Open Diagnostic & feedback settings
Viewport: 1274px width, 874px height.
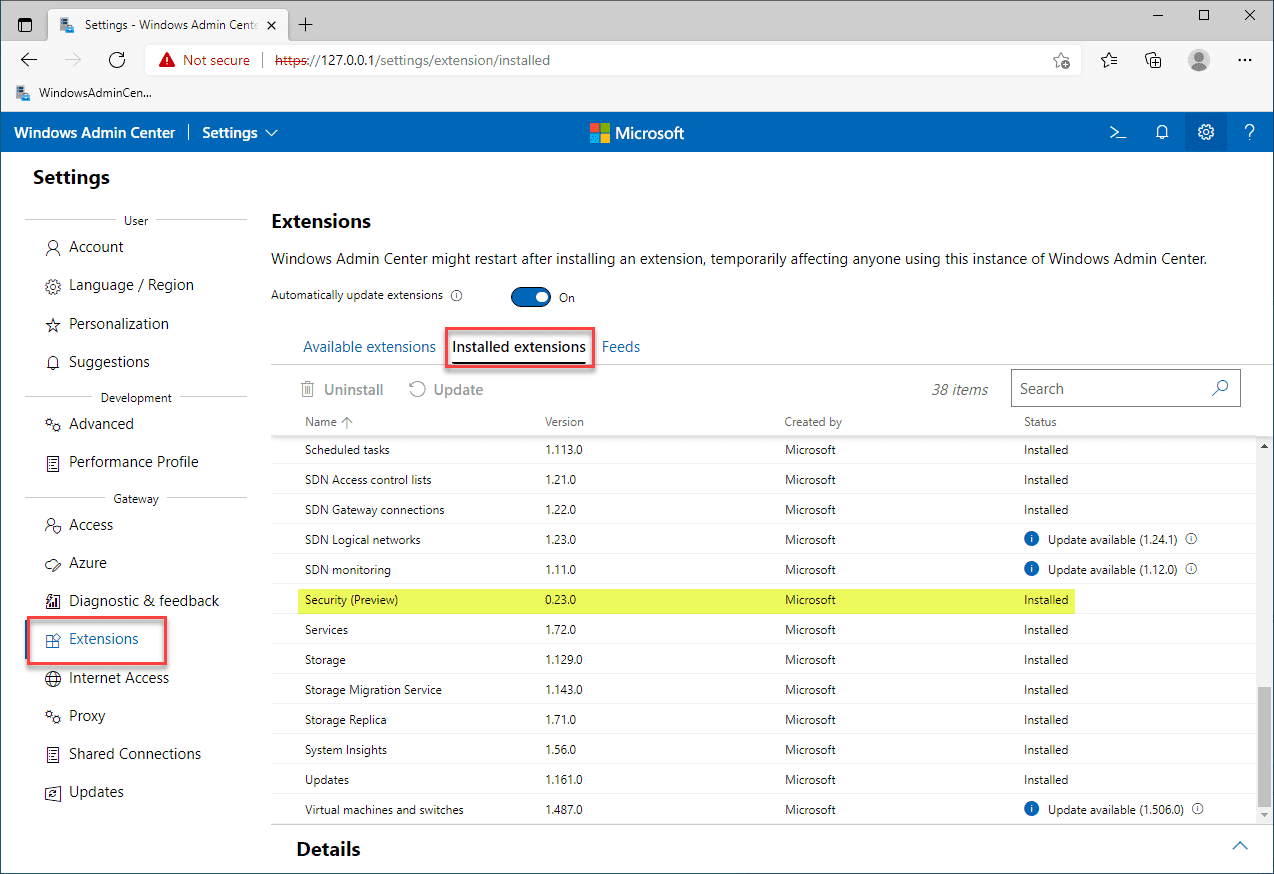click(x=143, y=601)
